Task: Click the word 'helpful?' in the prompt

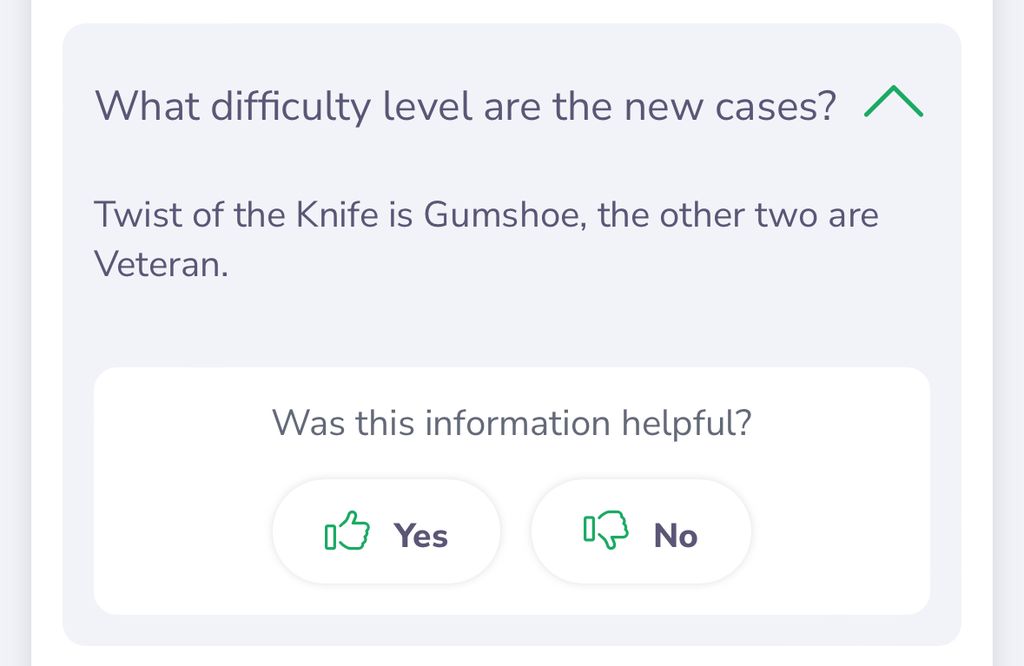Action: [x=687, y=423]
